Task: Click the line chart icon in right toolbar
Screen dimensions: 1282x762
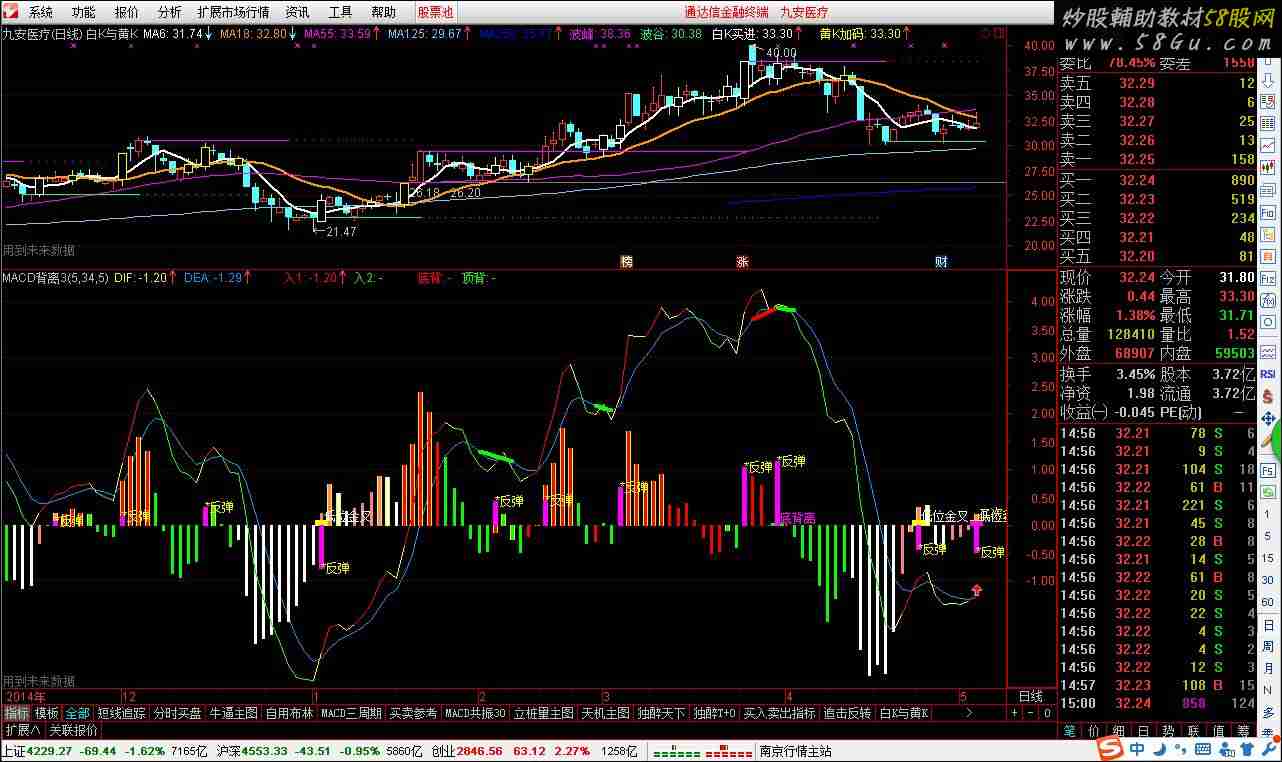Action: click(1267, 144)
